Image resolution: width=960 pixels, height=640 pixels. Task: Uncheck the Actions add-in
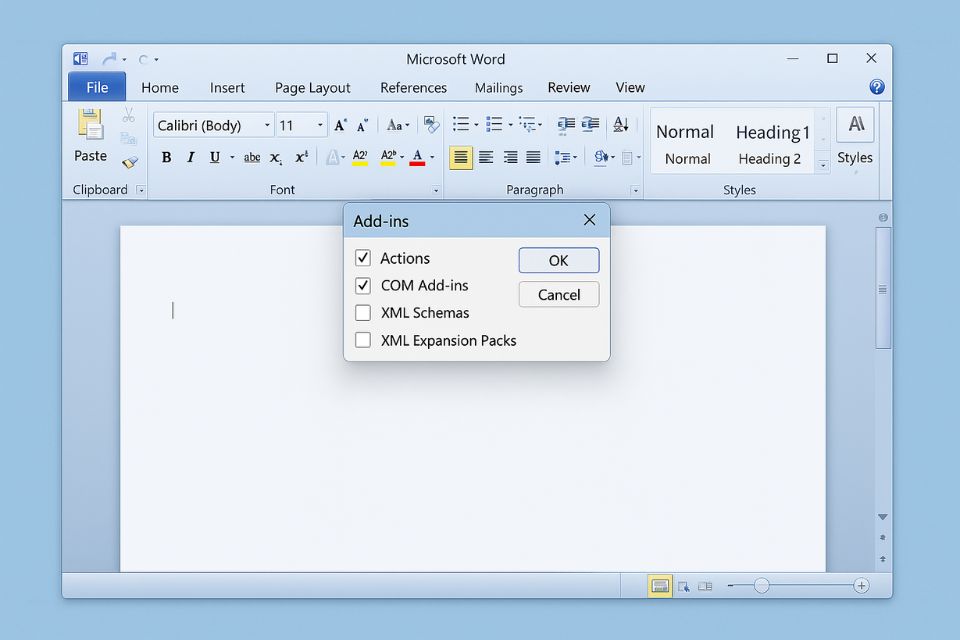[363, 258]
